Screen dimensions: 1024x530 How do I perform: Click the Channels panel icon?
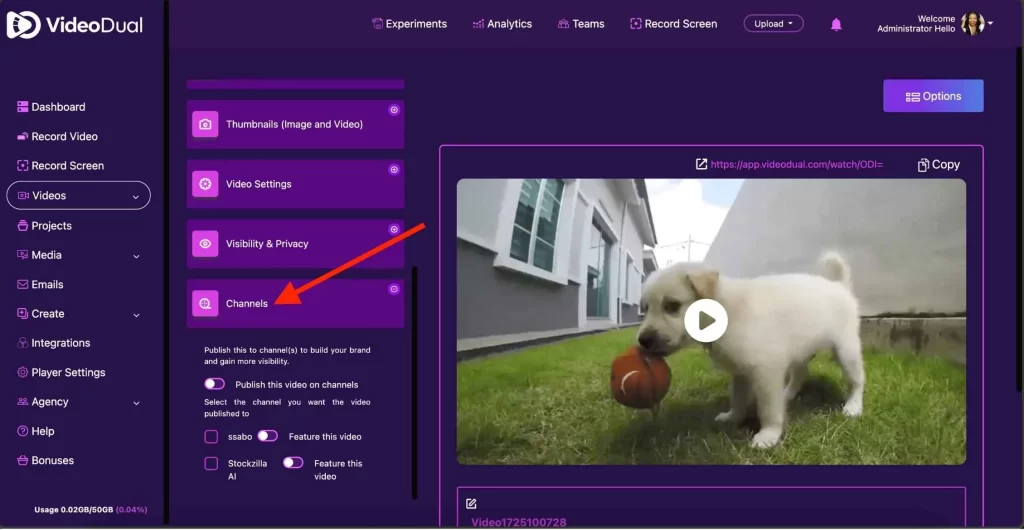click(205, 304)
